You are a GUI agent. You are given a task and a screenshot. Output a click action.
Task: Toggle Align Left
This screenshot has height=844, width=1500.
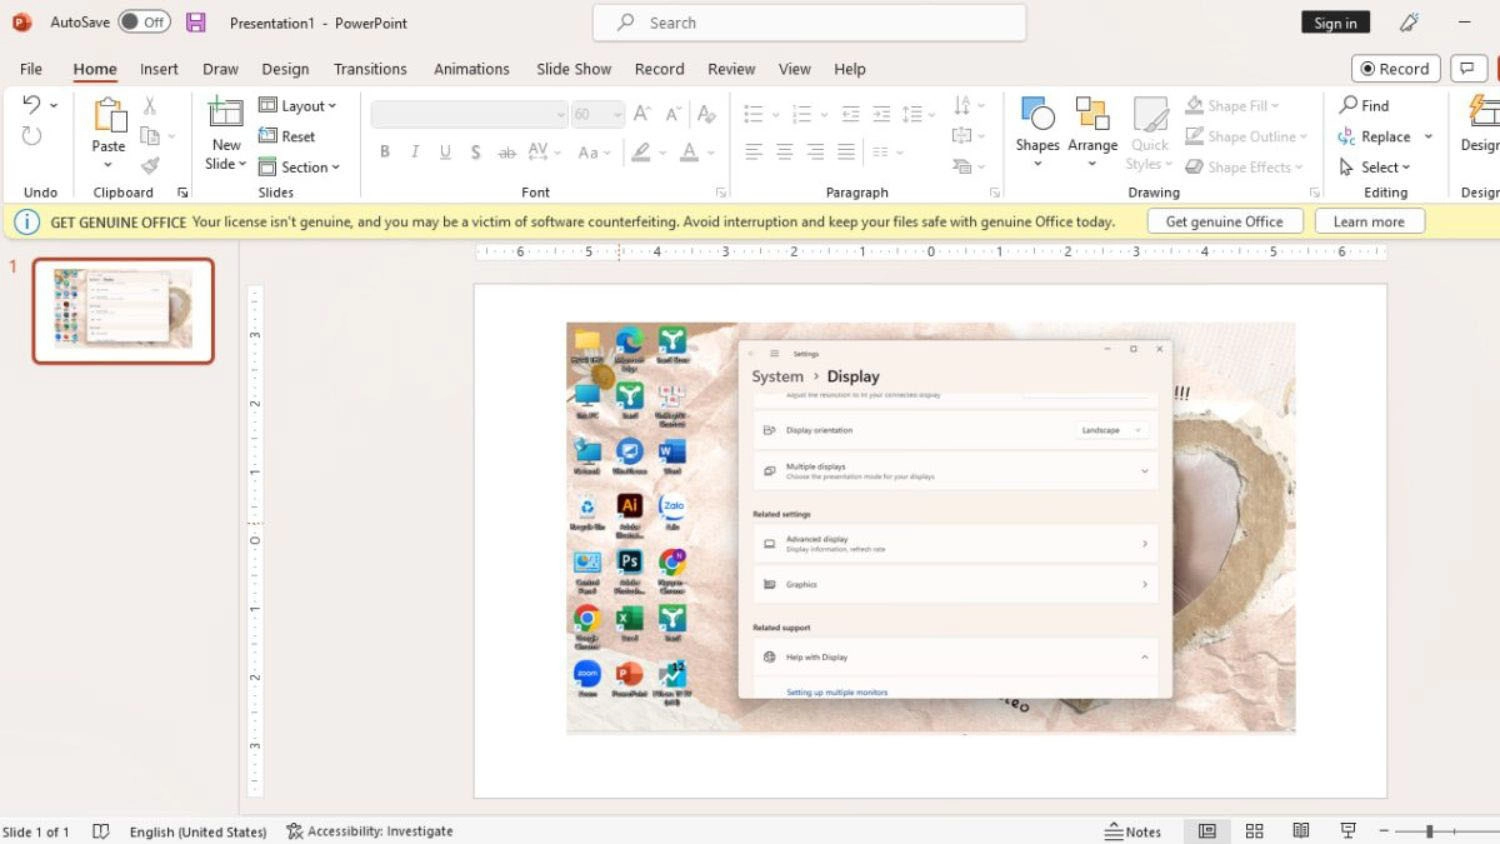coord(754,152)
